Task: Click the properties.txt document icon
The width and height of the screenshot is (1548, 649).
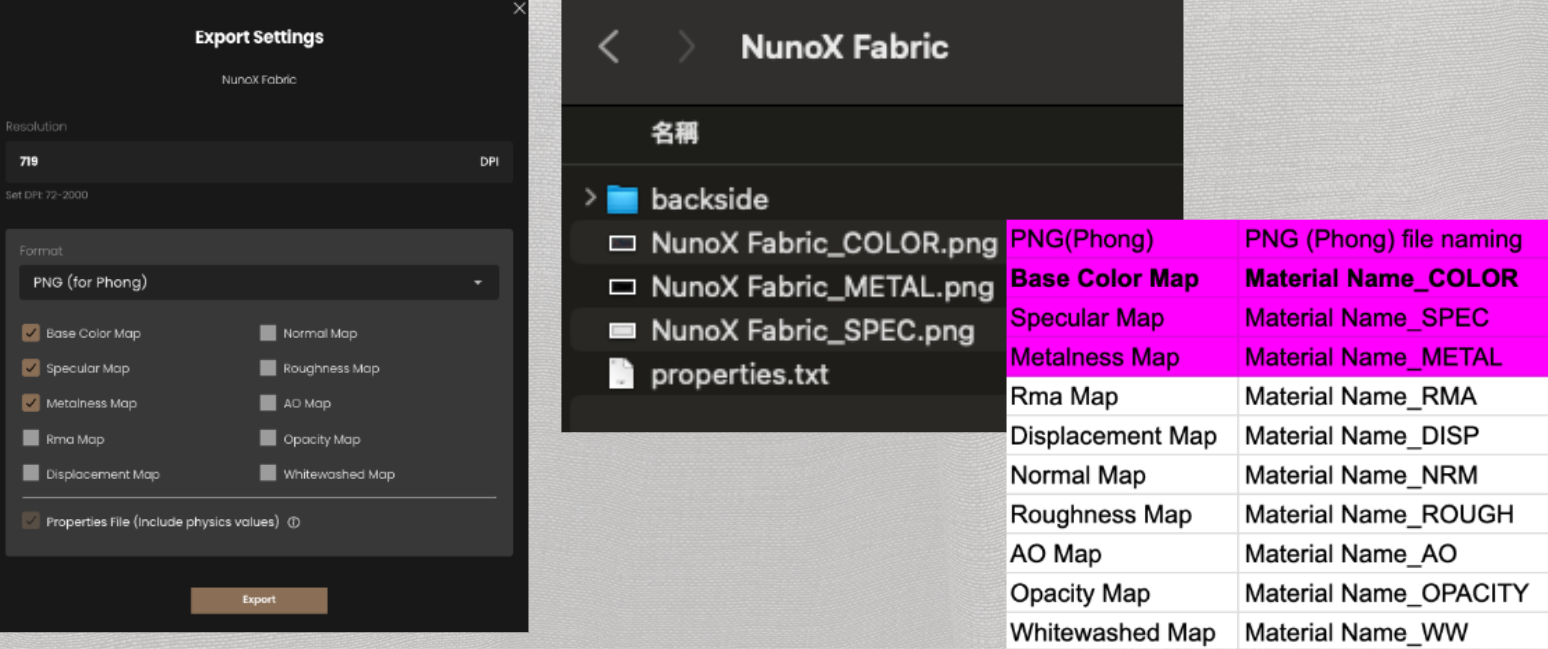Action: pos(622,375)
